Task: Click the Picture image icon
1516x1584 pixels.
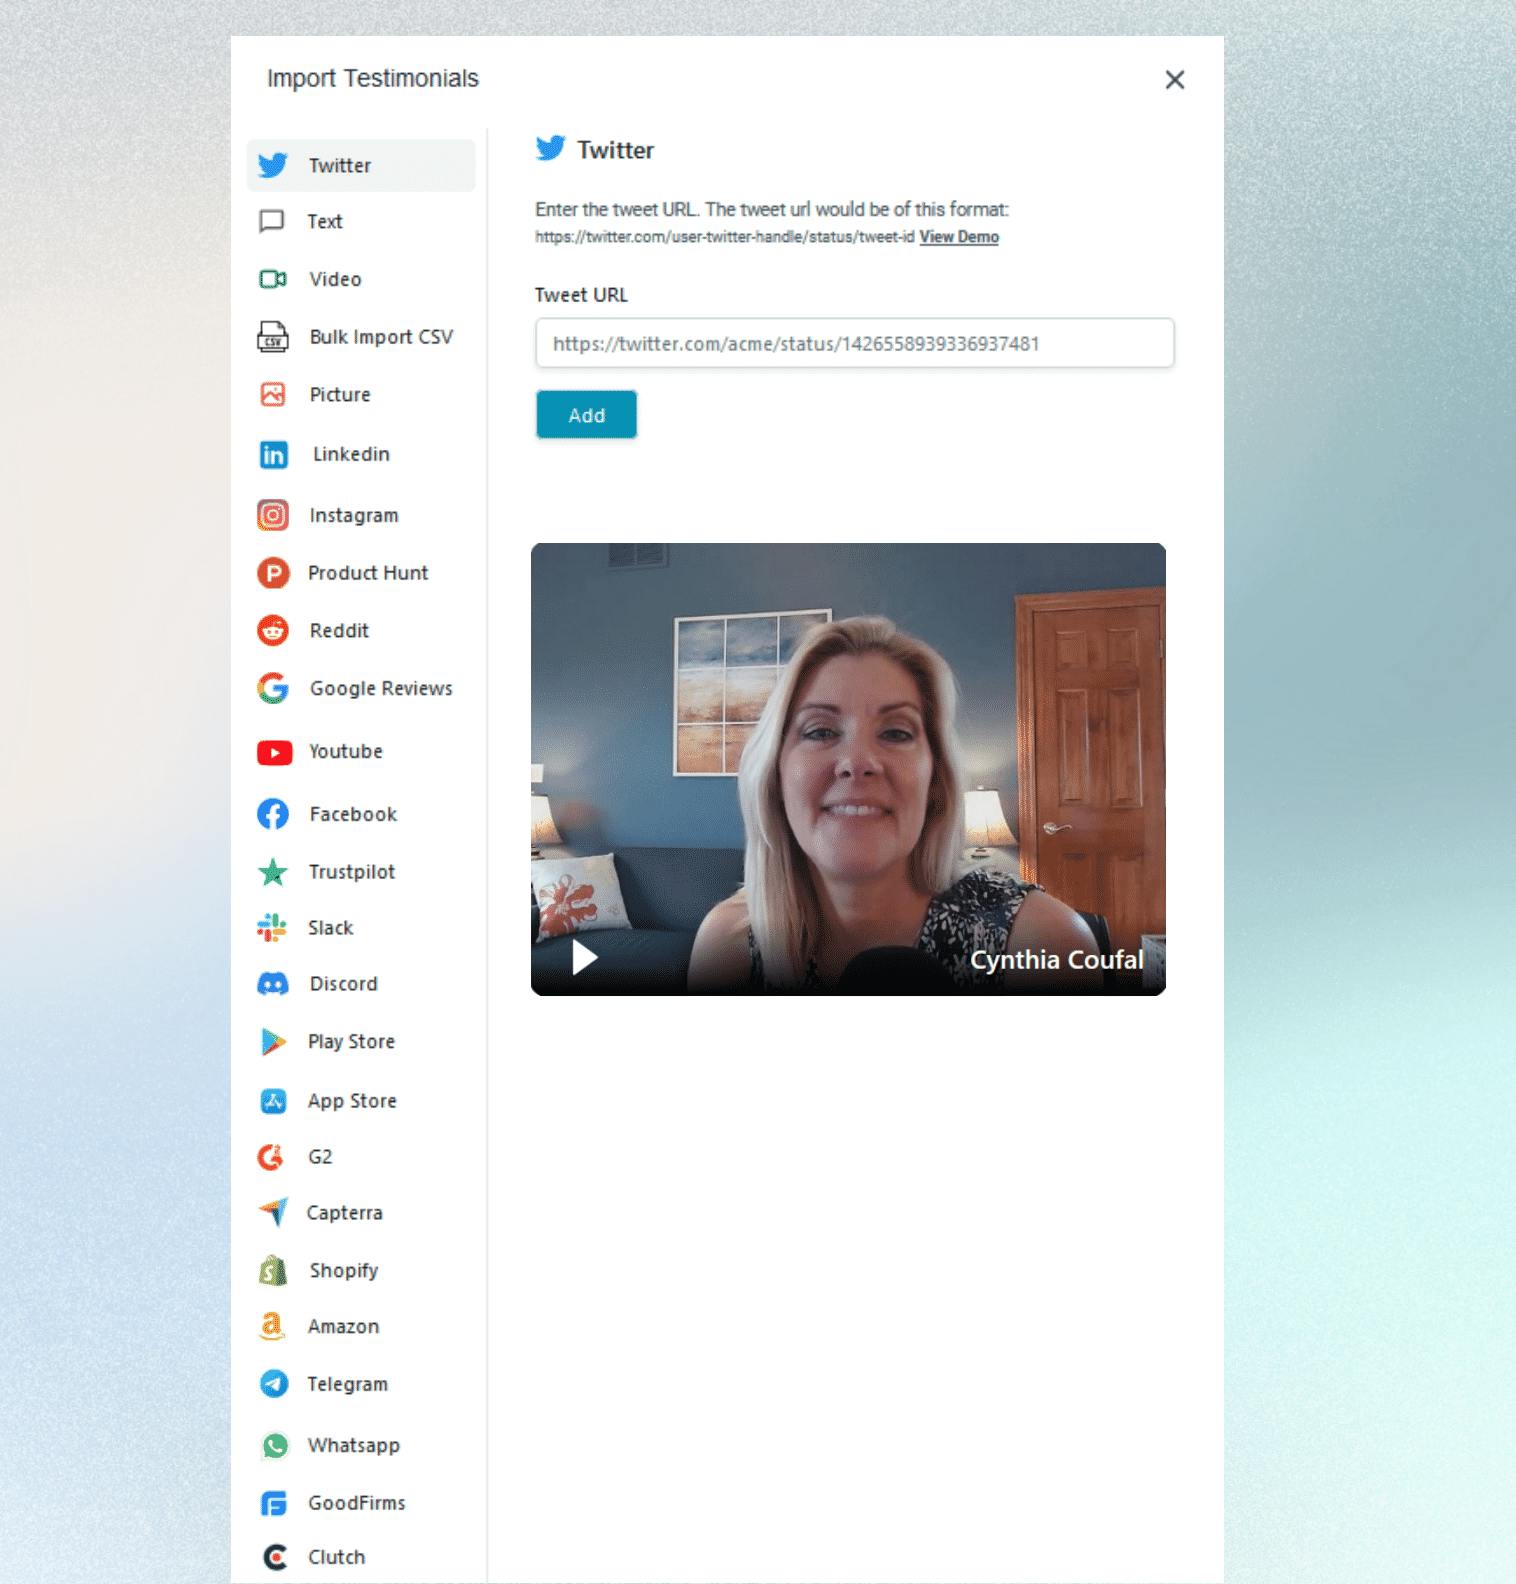Action: pyautogui.click(x=273, y=394)
